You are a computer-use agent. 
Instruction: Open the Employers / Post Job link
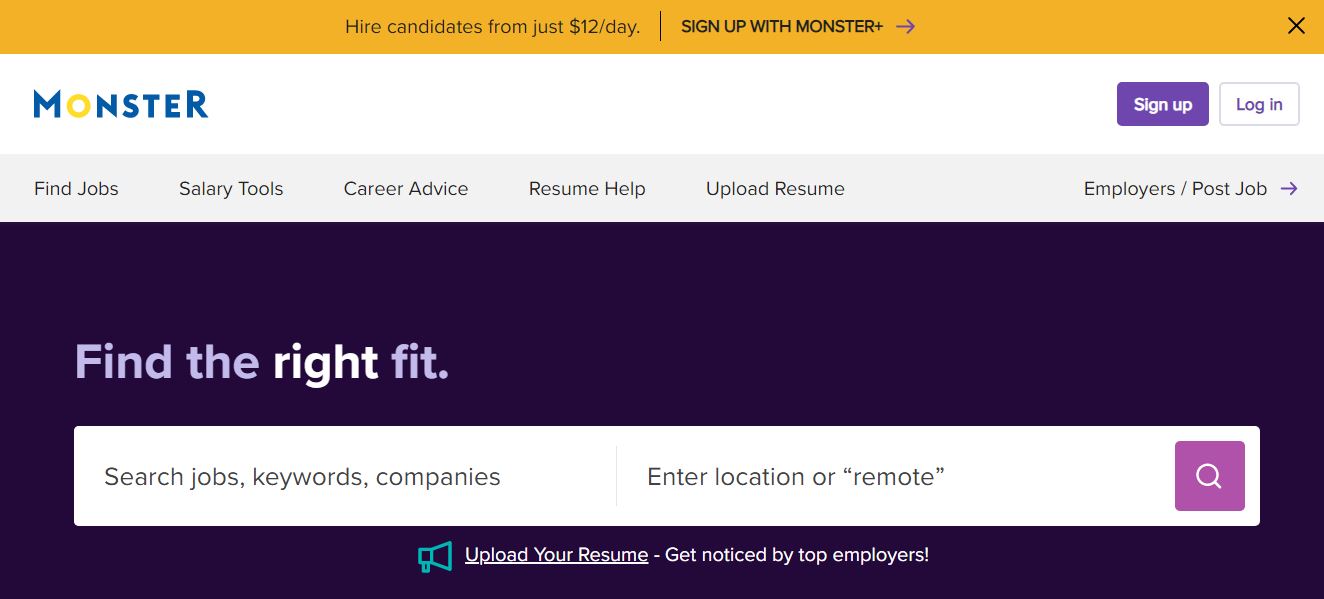(x=1175, y=188)
